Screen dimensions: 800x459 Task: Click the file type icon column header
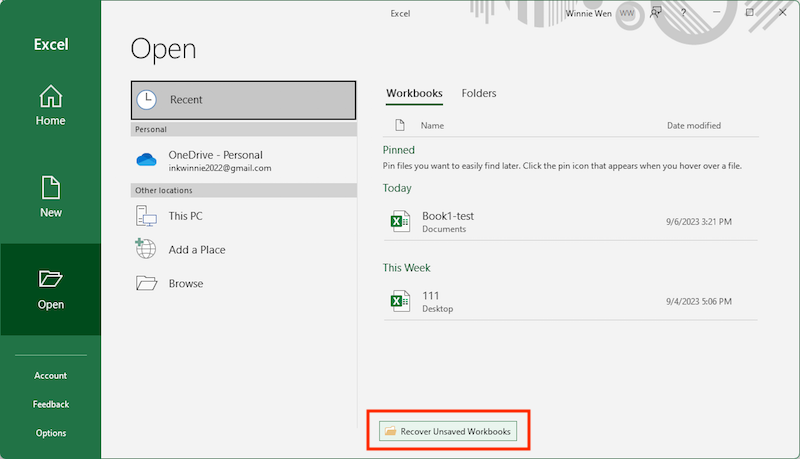400,125
